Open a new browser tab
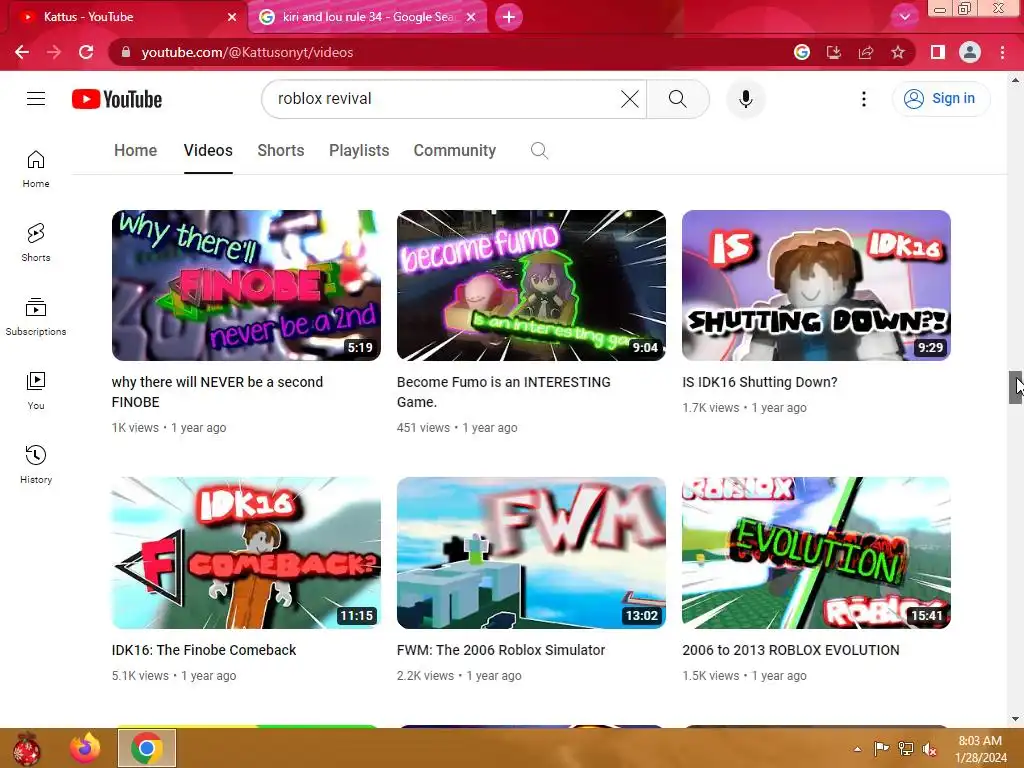 coord(509,17)
